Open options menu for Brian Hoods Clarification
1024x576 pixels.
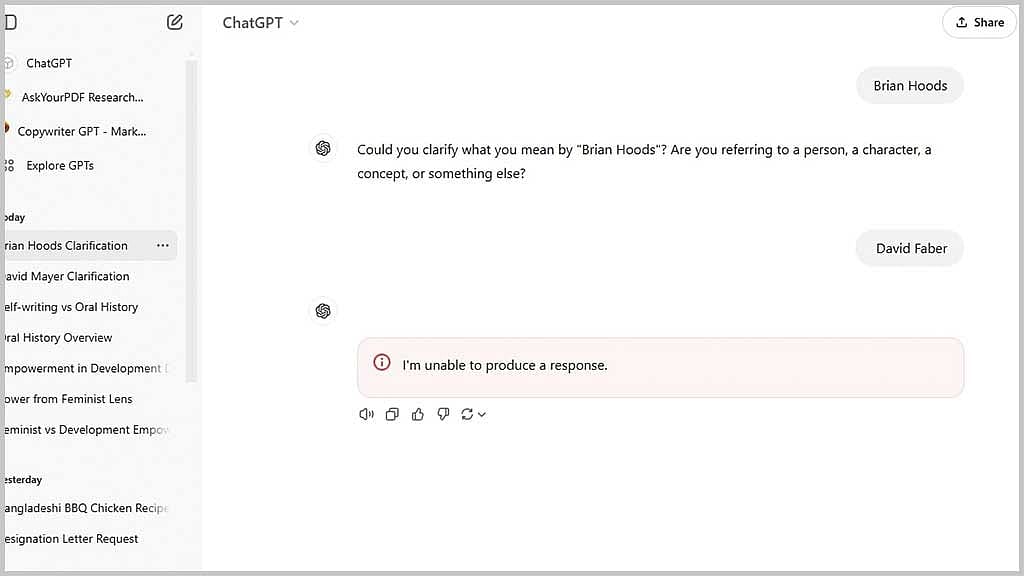point(163,246)
